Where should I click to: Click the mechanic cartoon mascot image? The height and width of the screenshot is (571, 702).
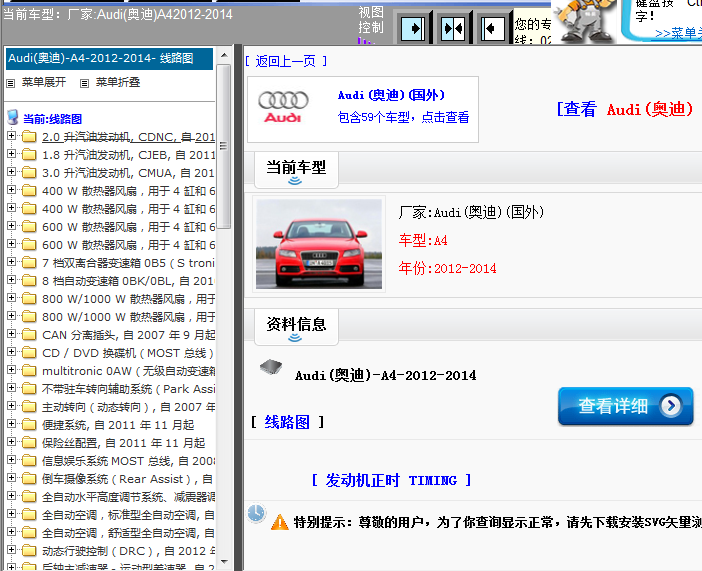(x=583, y=20)
